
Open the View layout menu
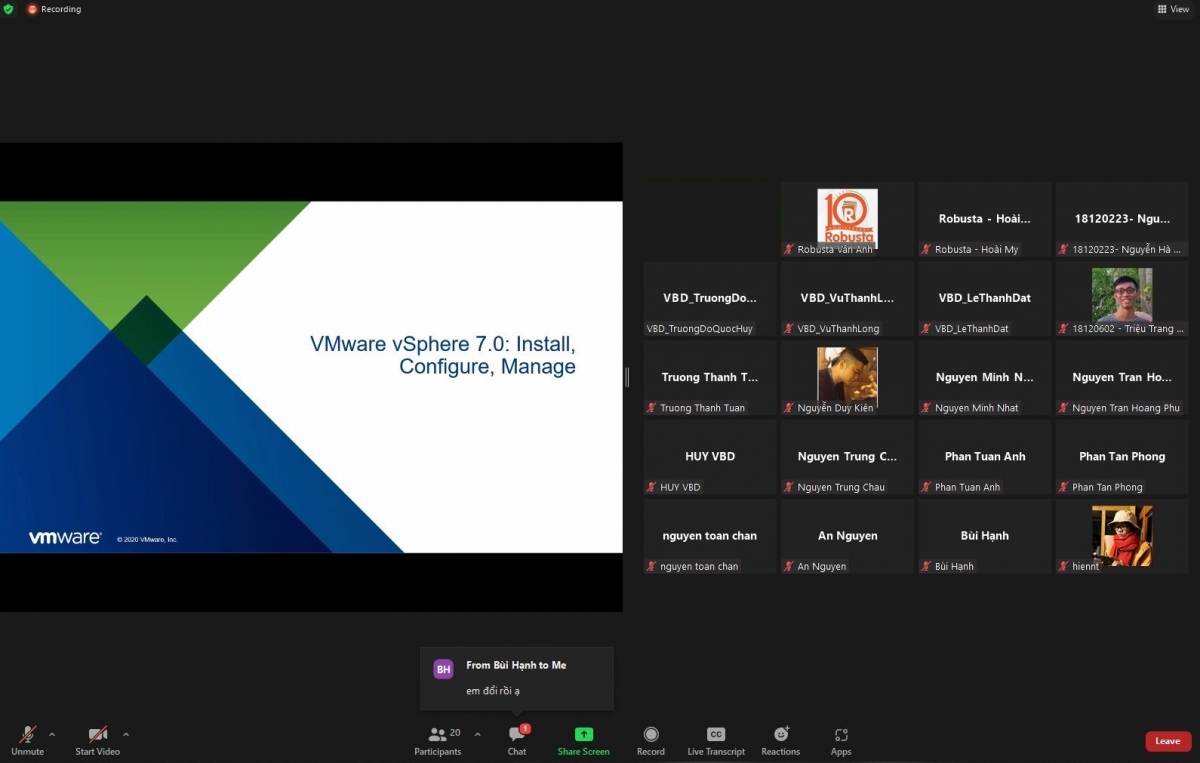(1174, 9)
